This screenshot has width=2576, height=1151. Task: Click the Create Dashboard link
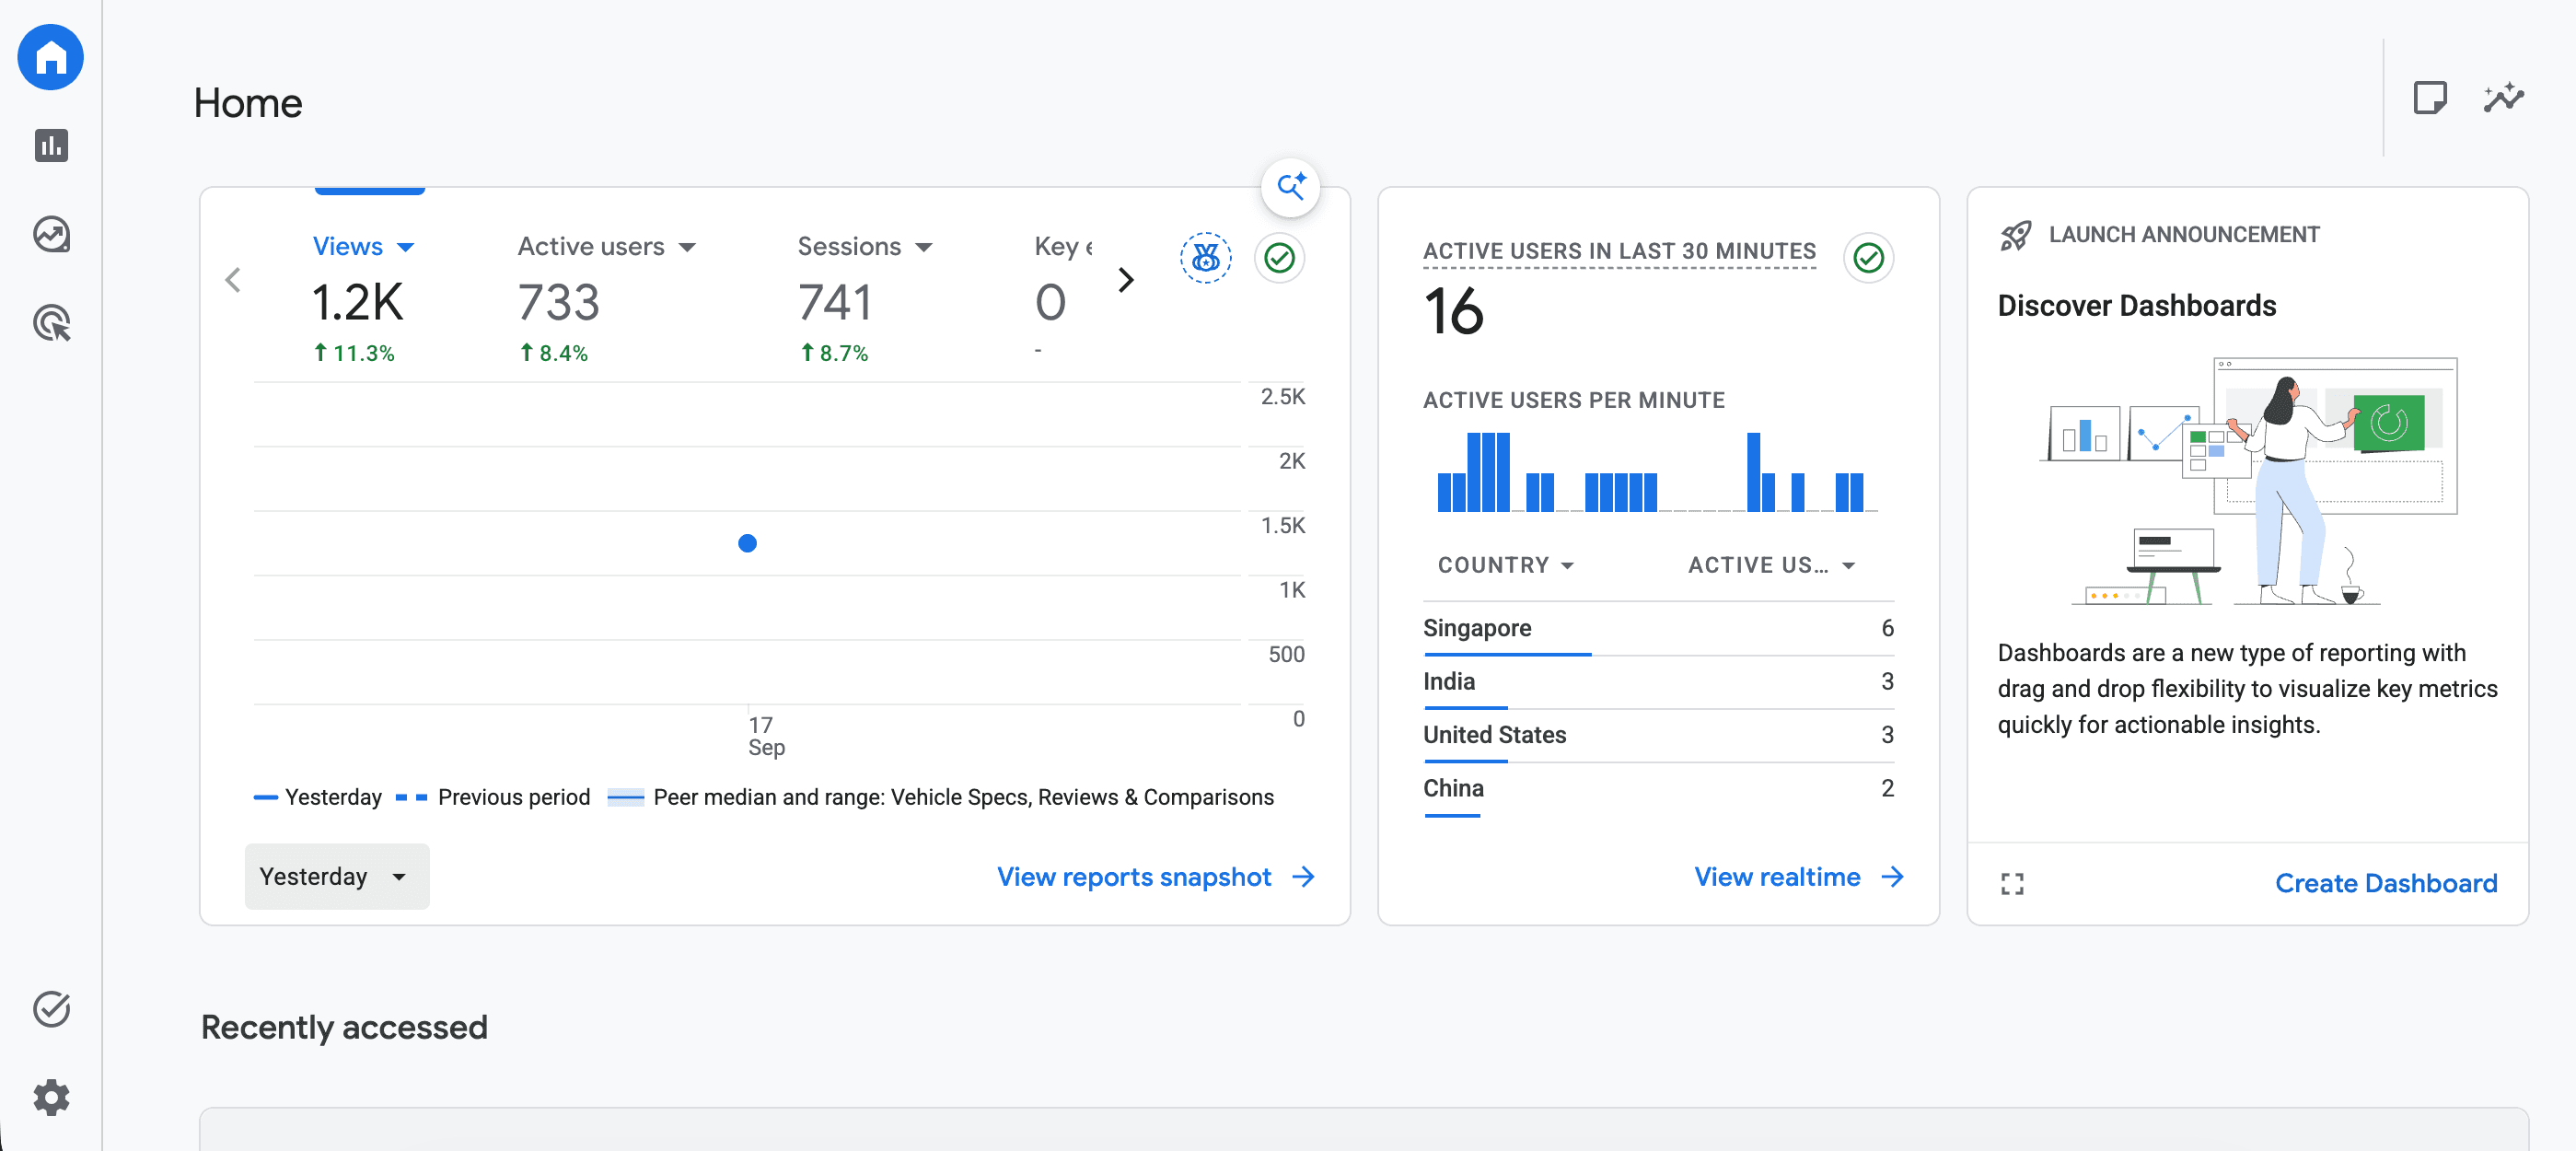coord(2386,883)
